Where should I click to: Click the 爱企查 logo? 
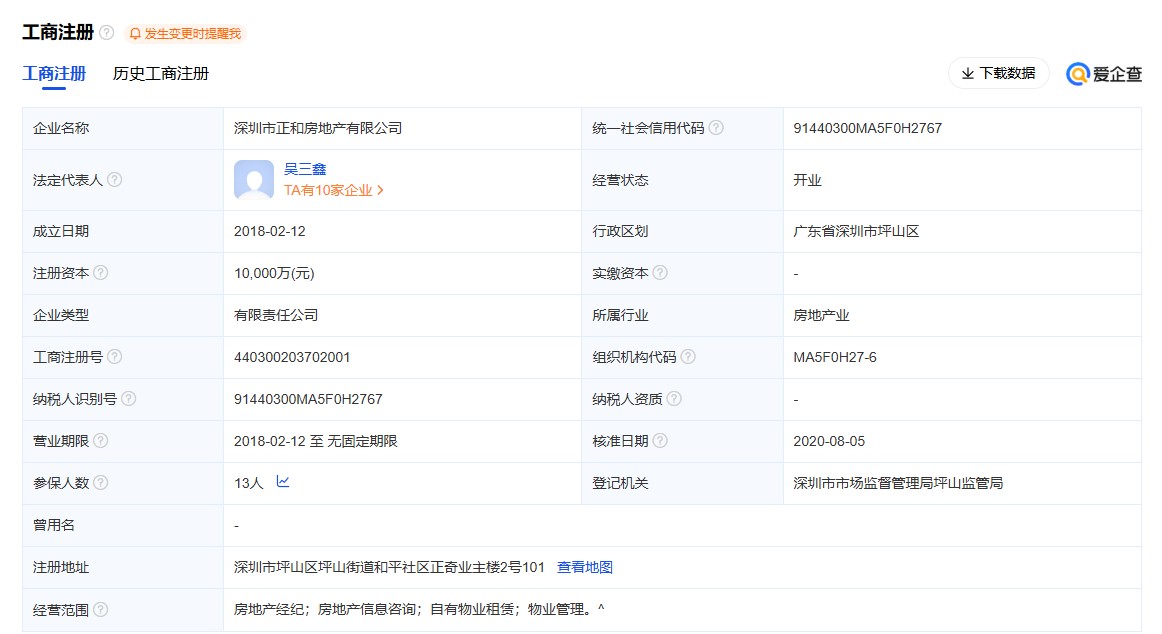coord(1104,73)
